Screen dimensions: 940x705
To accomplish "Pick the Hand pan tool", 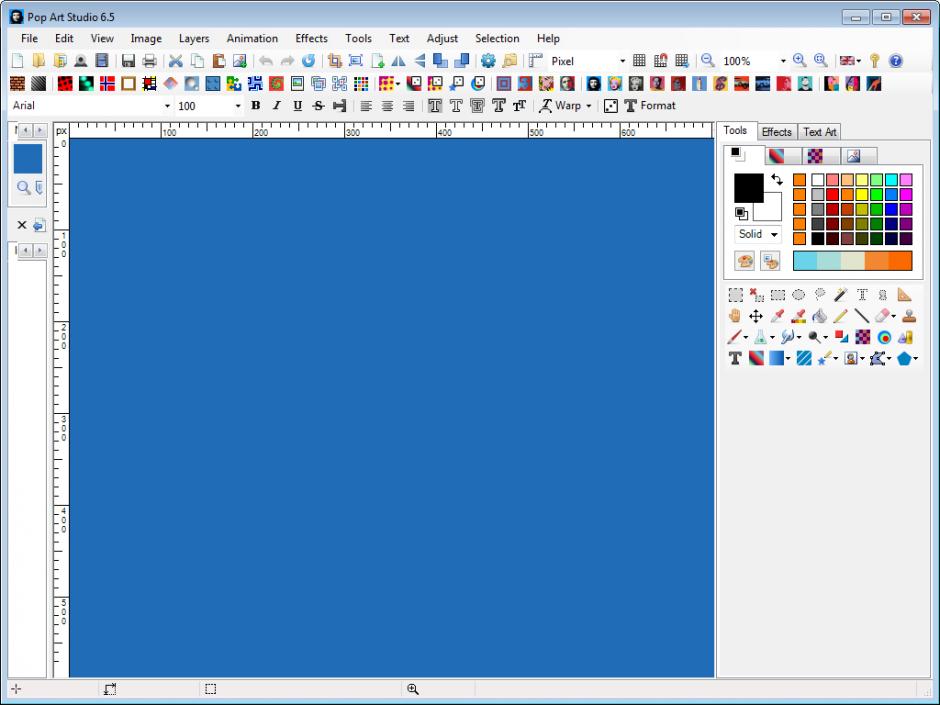I will click(x=735, y=316).
